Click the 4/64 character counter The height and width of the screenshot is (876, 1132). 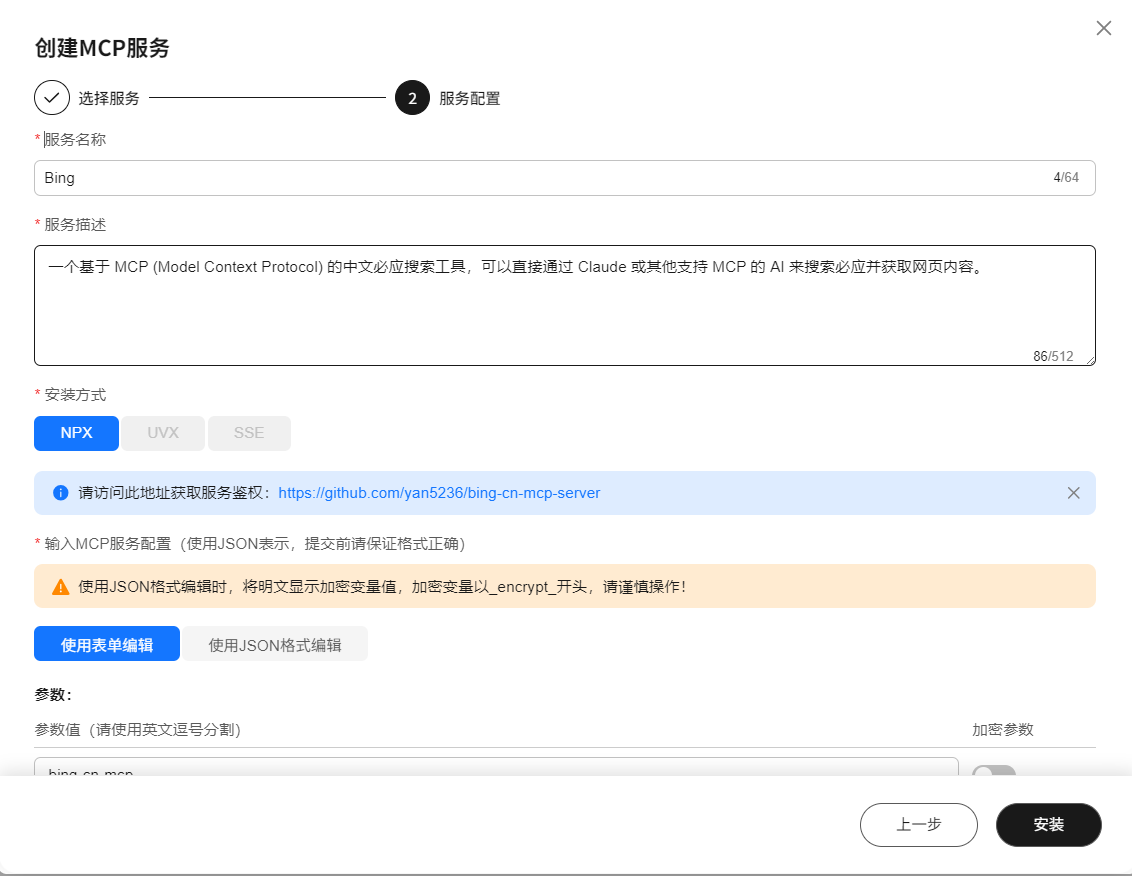(1066, 178)
